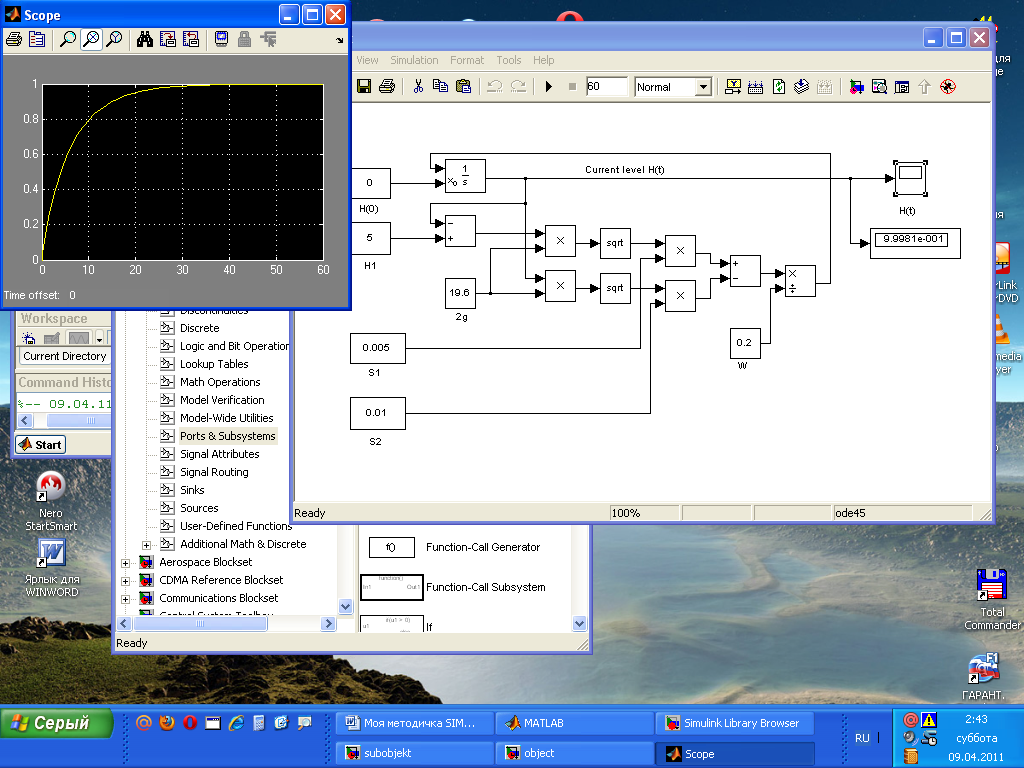
Task: Switch to Simulink Library Browser taskbar button
Action: tap(735, 723)
